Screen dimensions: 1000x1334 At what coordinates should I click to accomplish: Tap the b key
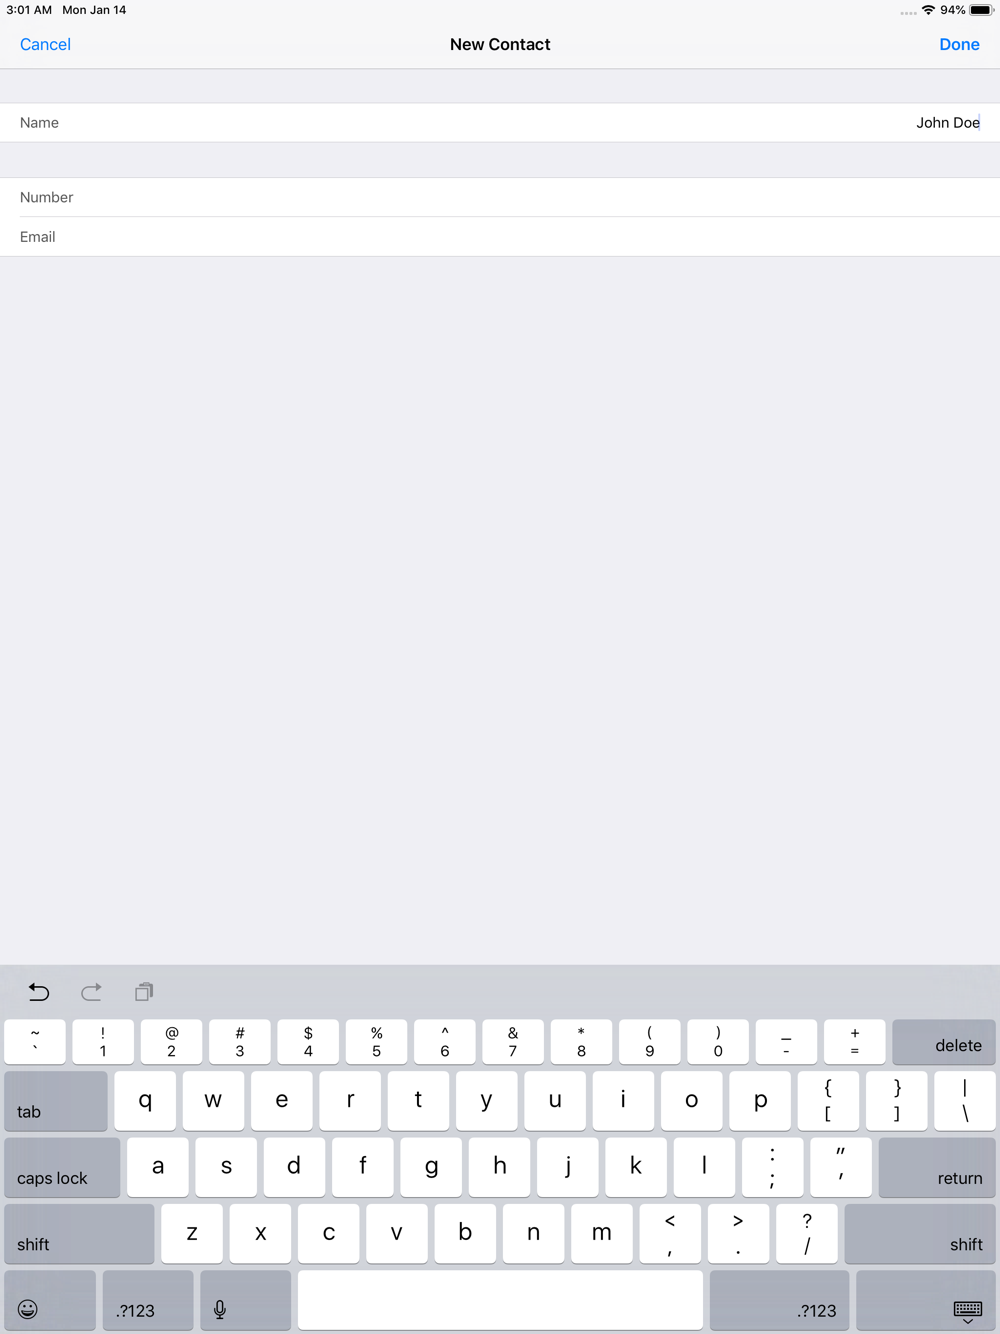click(465, 1234)
